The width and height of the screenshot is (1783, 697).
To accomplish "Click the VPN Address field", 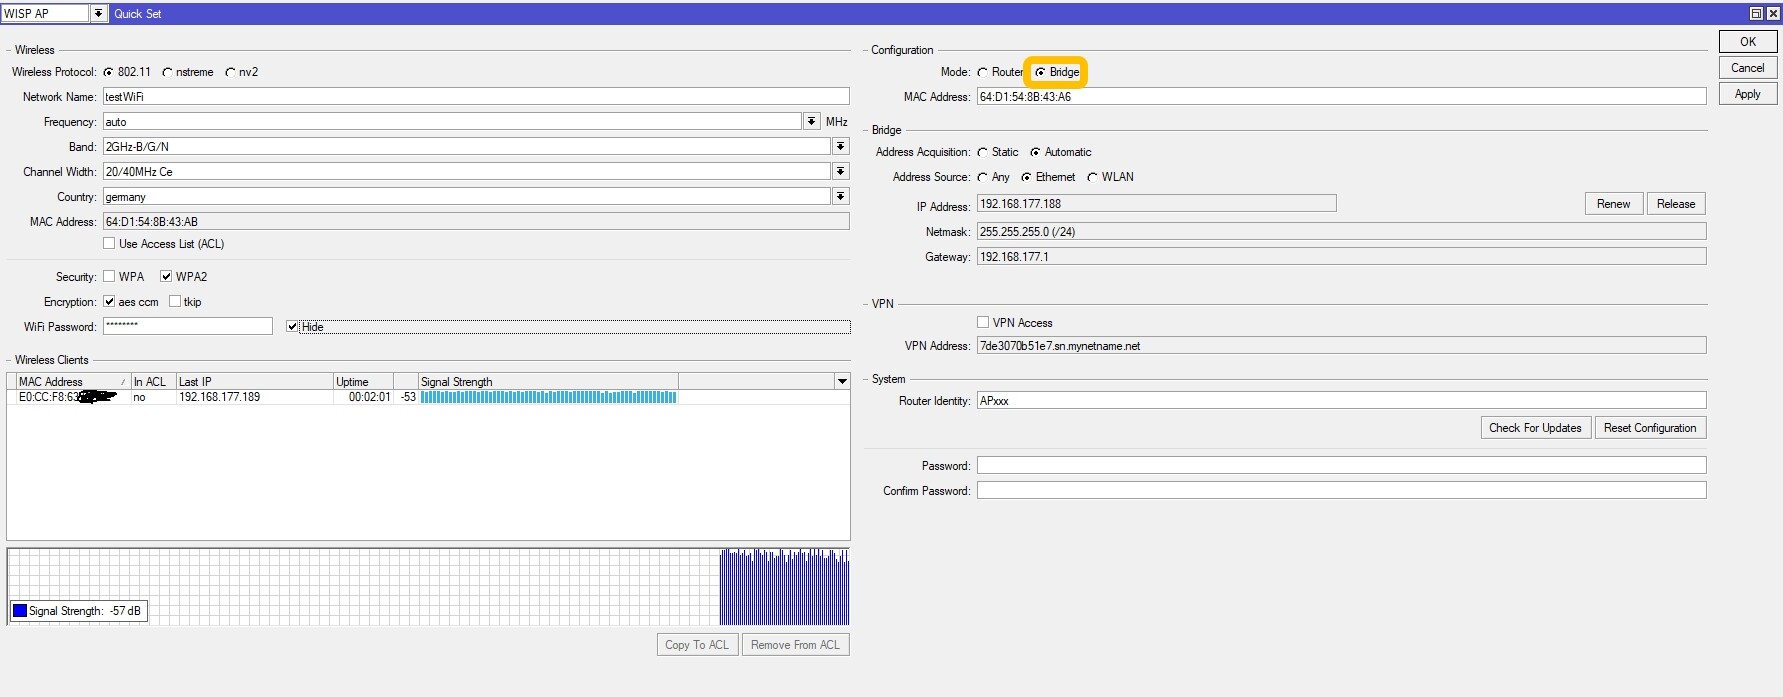I will tap(1341, 346).
